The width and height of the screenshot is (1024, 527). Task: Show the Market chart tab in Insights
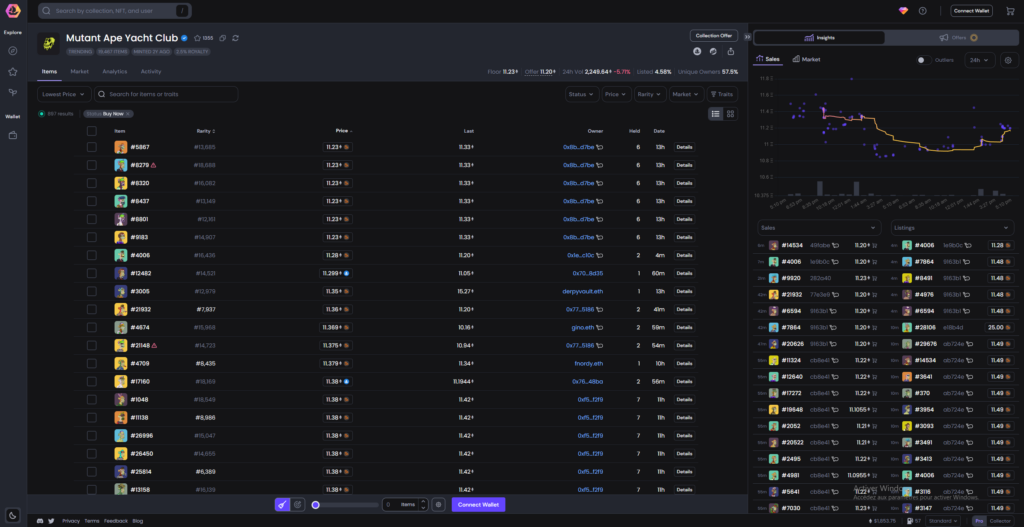coord(807,59)
